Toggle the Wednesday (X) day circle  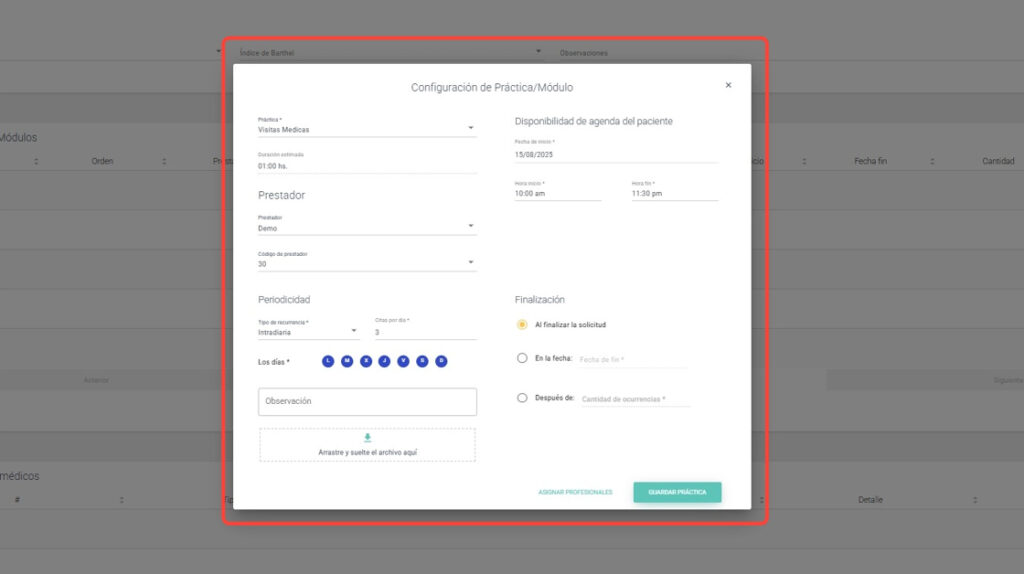click(366, 361)
